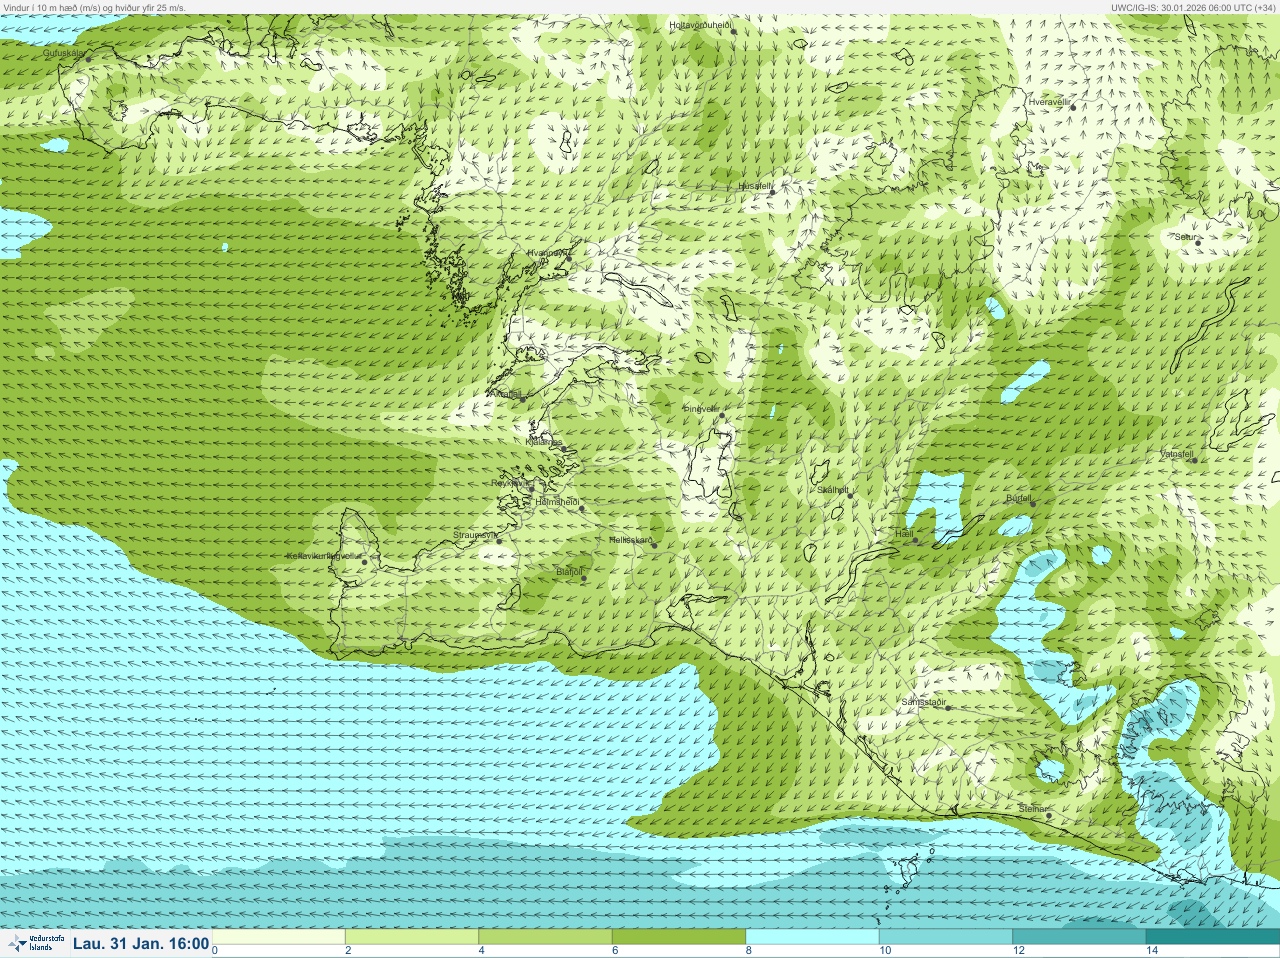
Task: Click the Akrafjall station marker
Action: pos(522,399)
